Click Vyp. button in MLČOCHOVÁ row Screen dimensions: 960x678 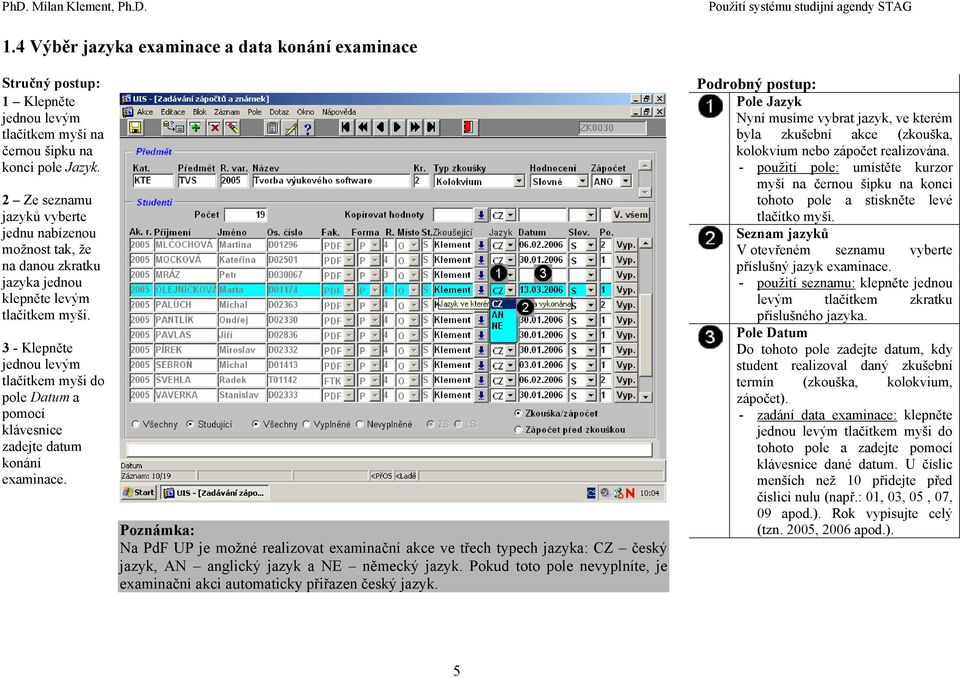pos(625,245)
